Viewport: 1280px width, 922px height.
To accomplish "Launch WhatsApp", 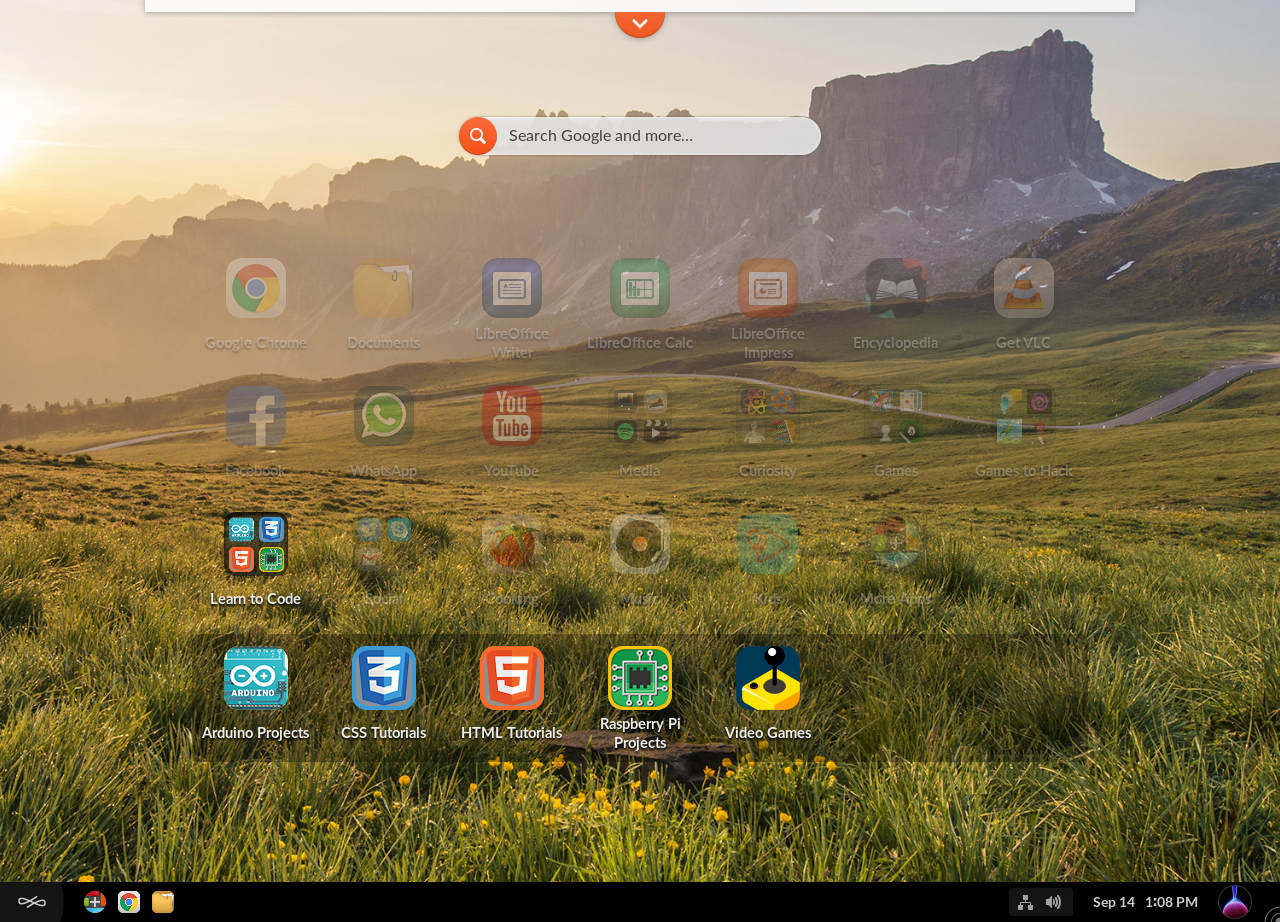I will (x=384, y=416).
